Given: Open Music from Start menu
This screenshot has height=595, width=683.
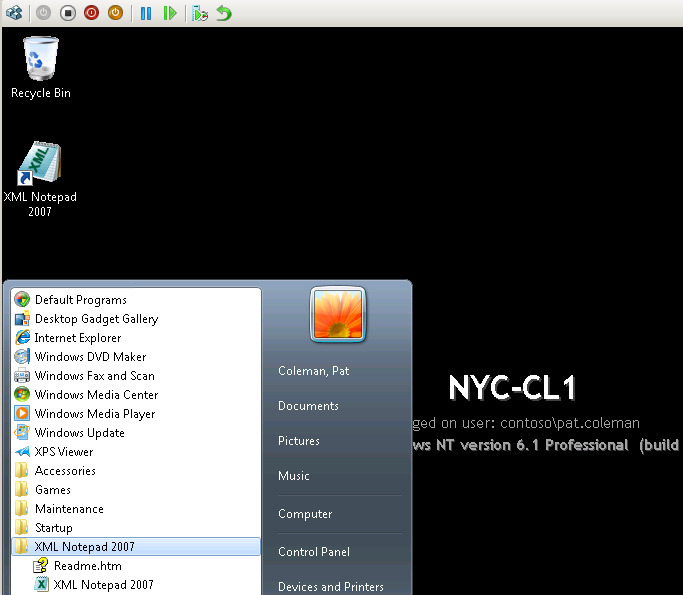Looking at the screenshot, I should coord(294,476).
